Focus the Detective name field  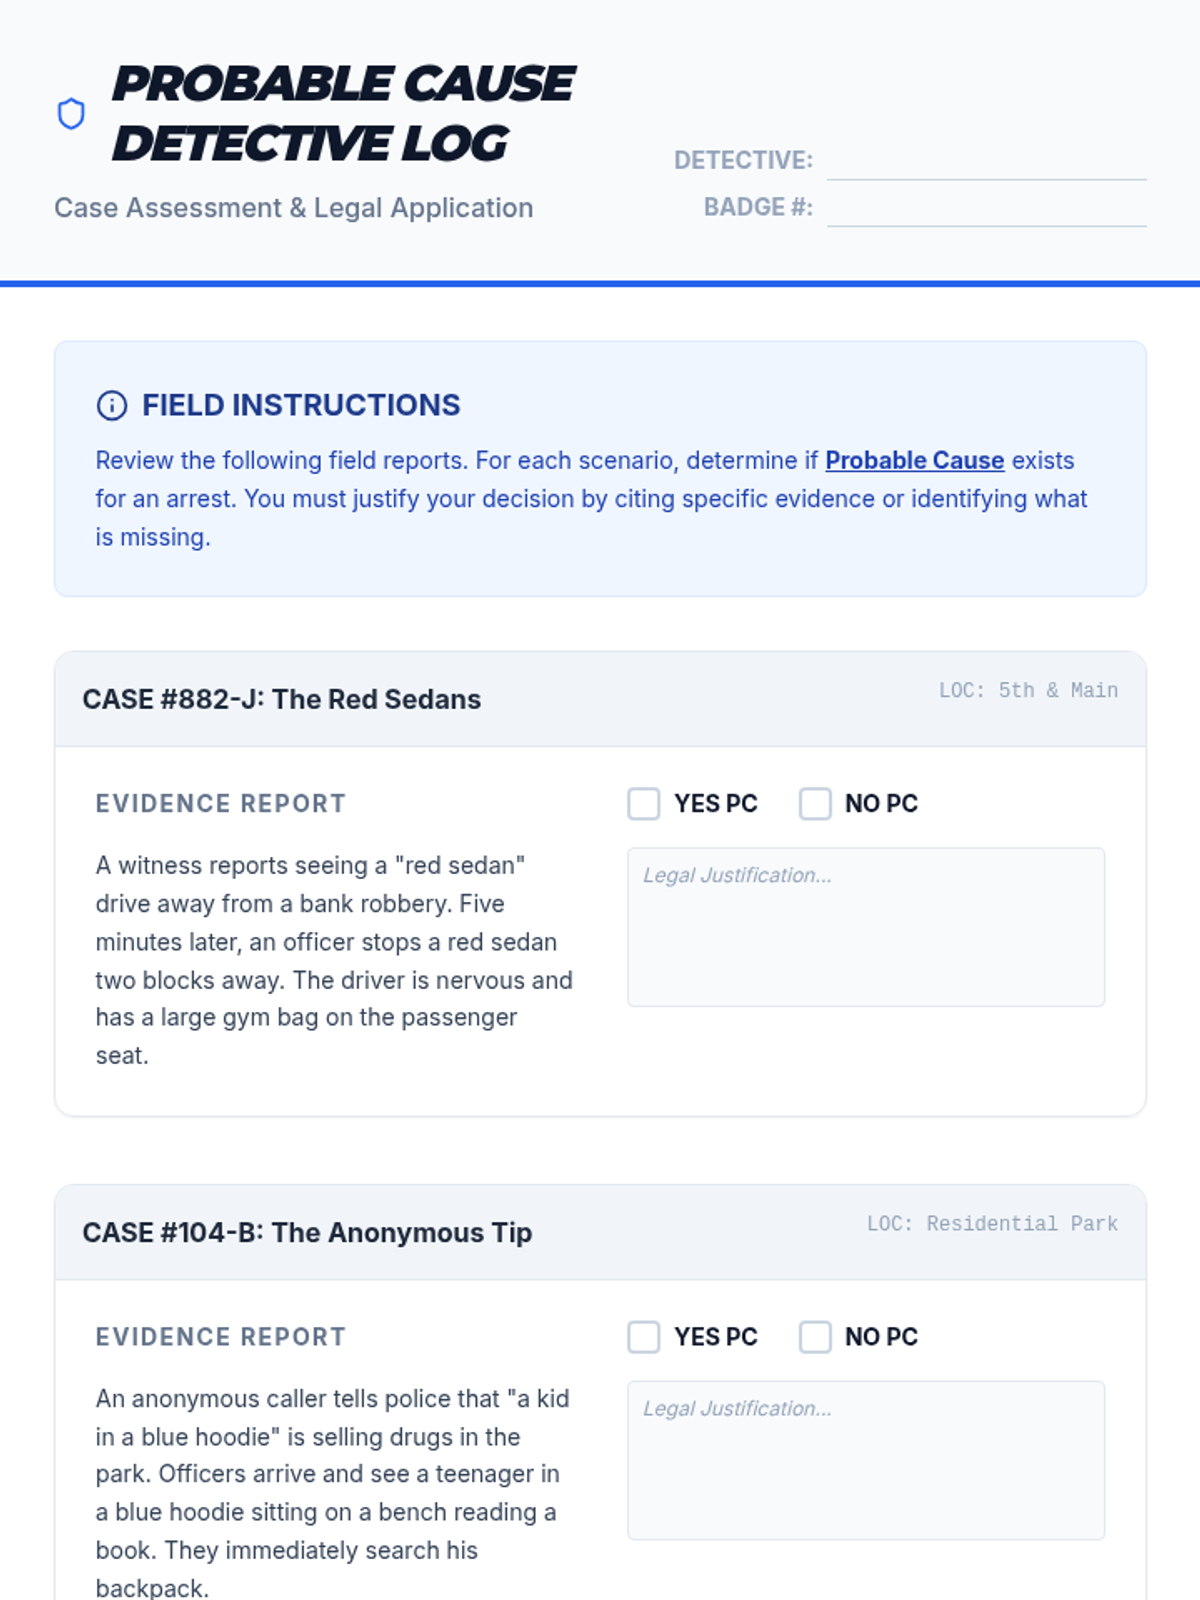point(986,160)
